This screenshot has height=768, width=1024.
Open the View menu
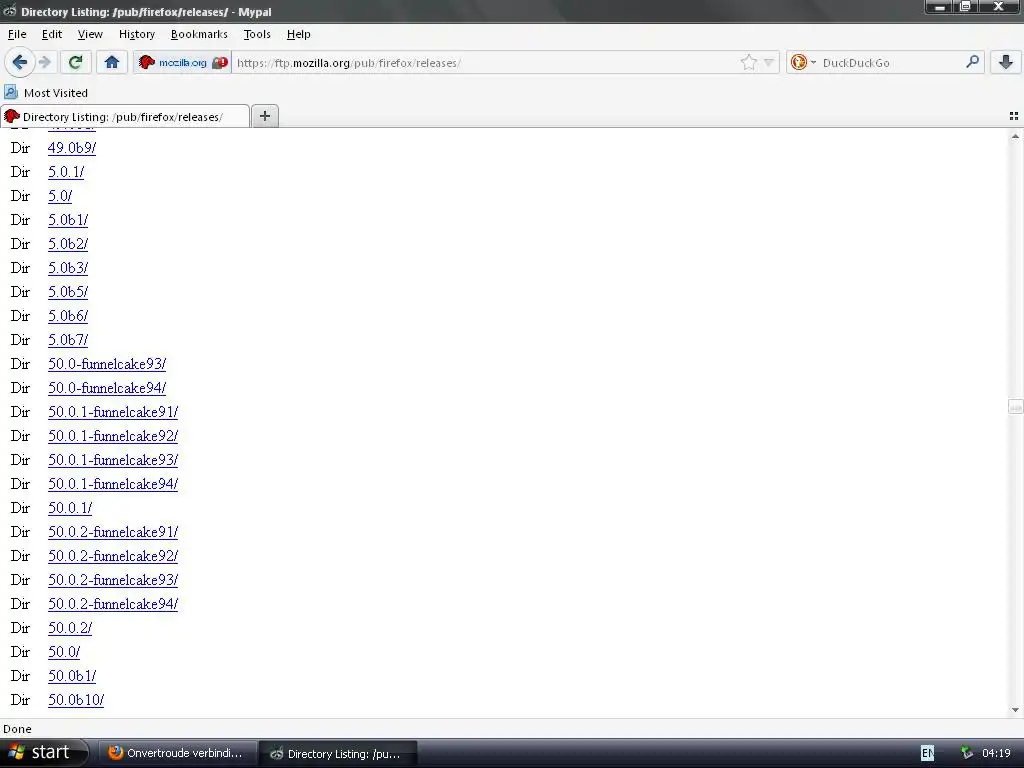(x=90, y=34)
